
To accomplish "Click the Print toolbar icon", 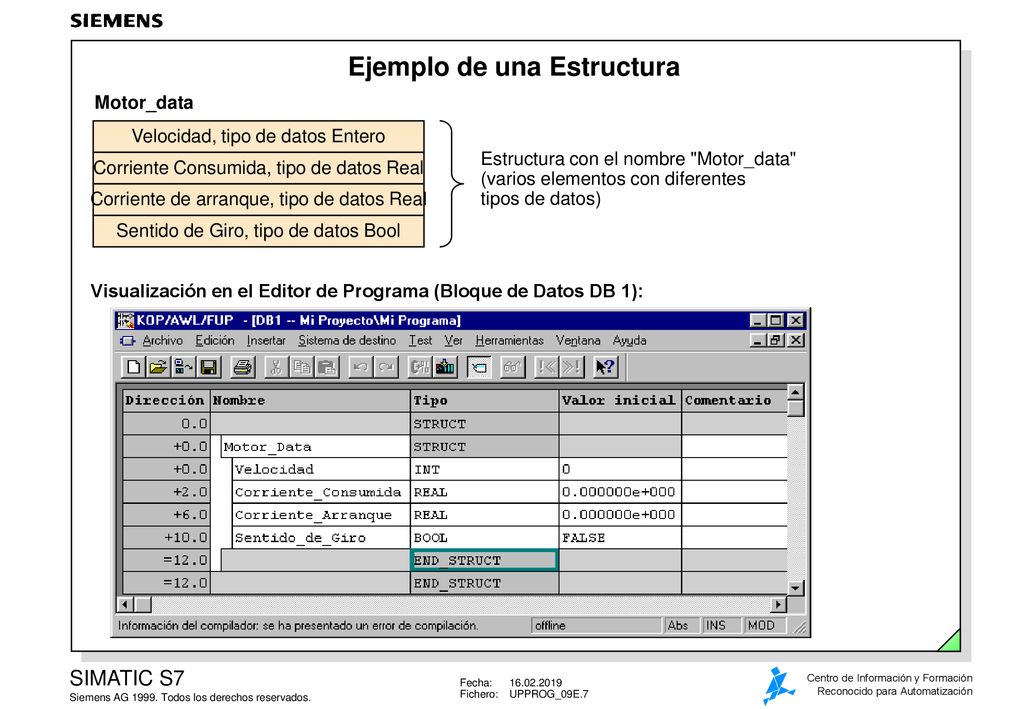I will coord(243,368).
